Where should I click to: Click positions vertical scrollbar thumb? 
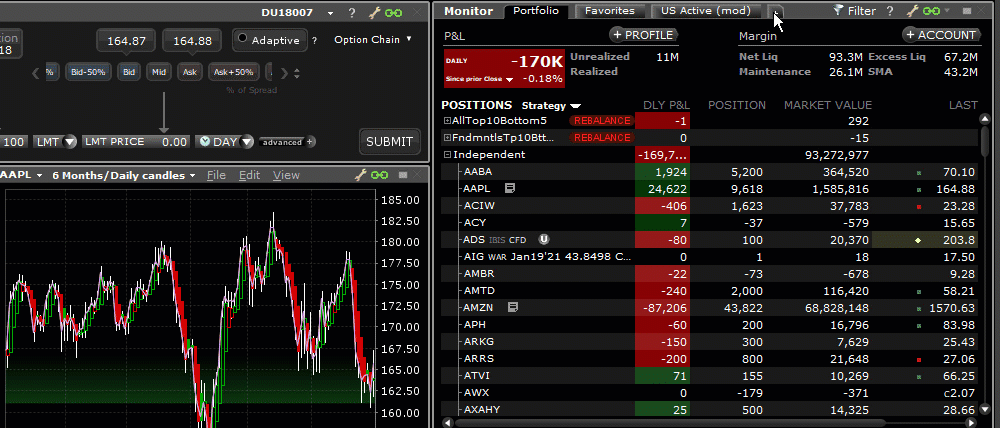tap(983, 142)
